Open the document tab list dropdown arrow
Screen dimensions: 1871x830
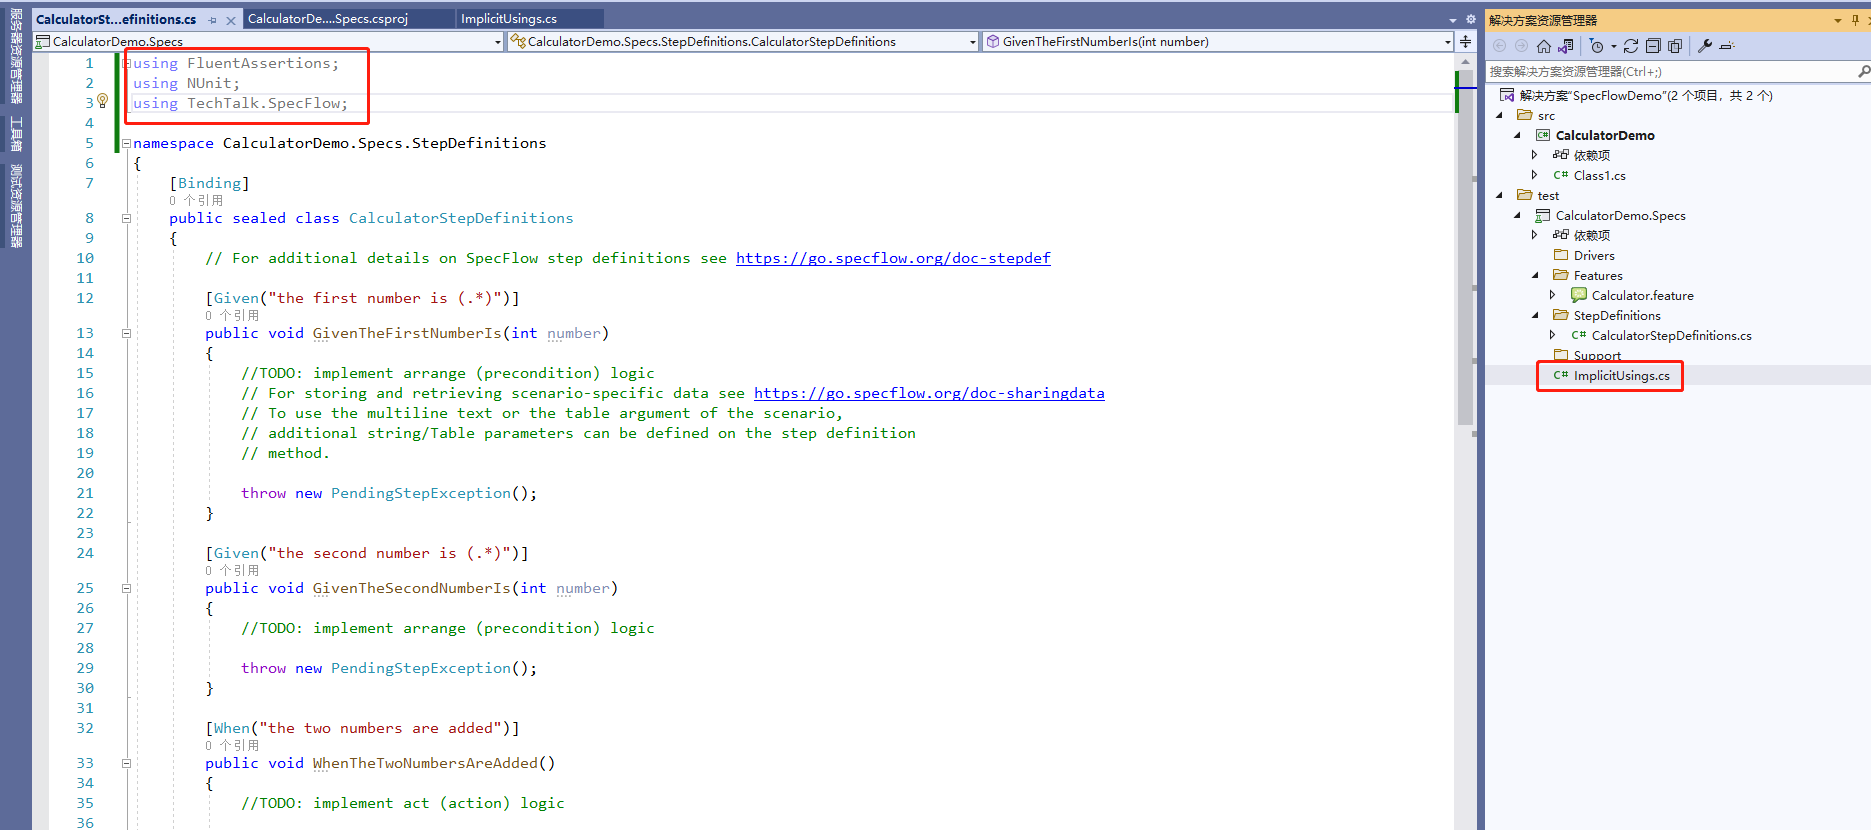pos(1453,20)
